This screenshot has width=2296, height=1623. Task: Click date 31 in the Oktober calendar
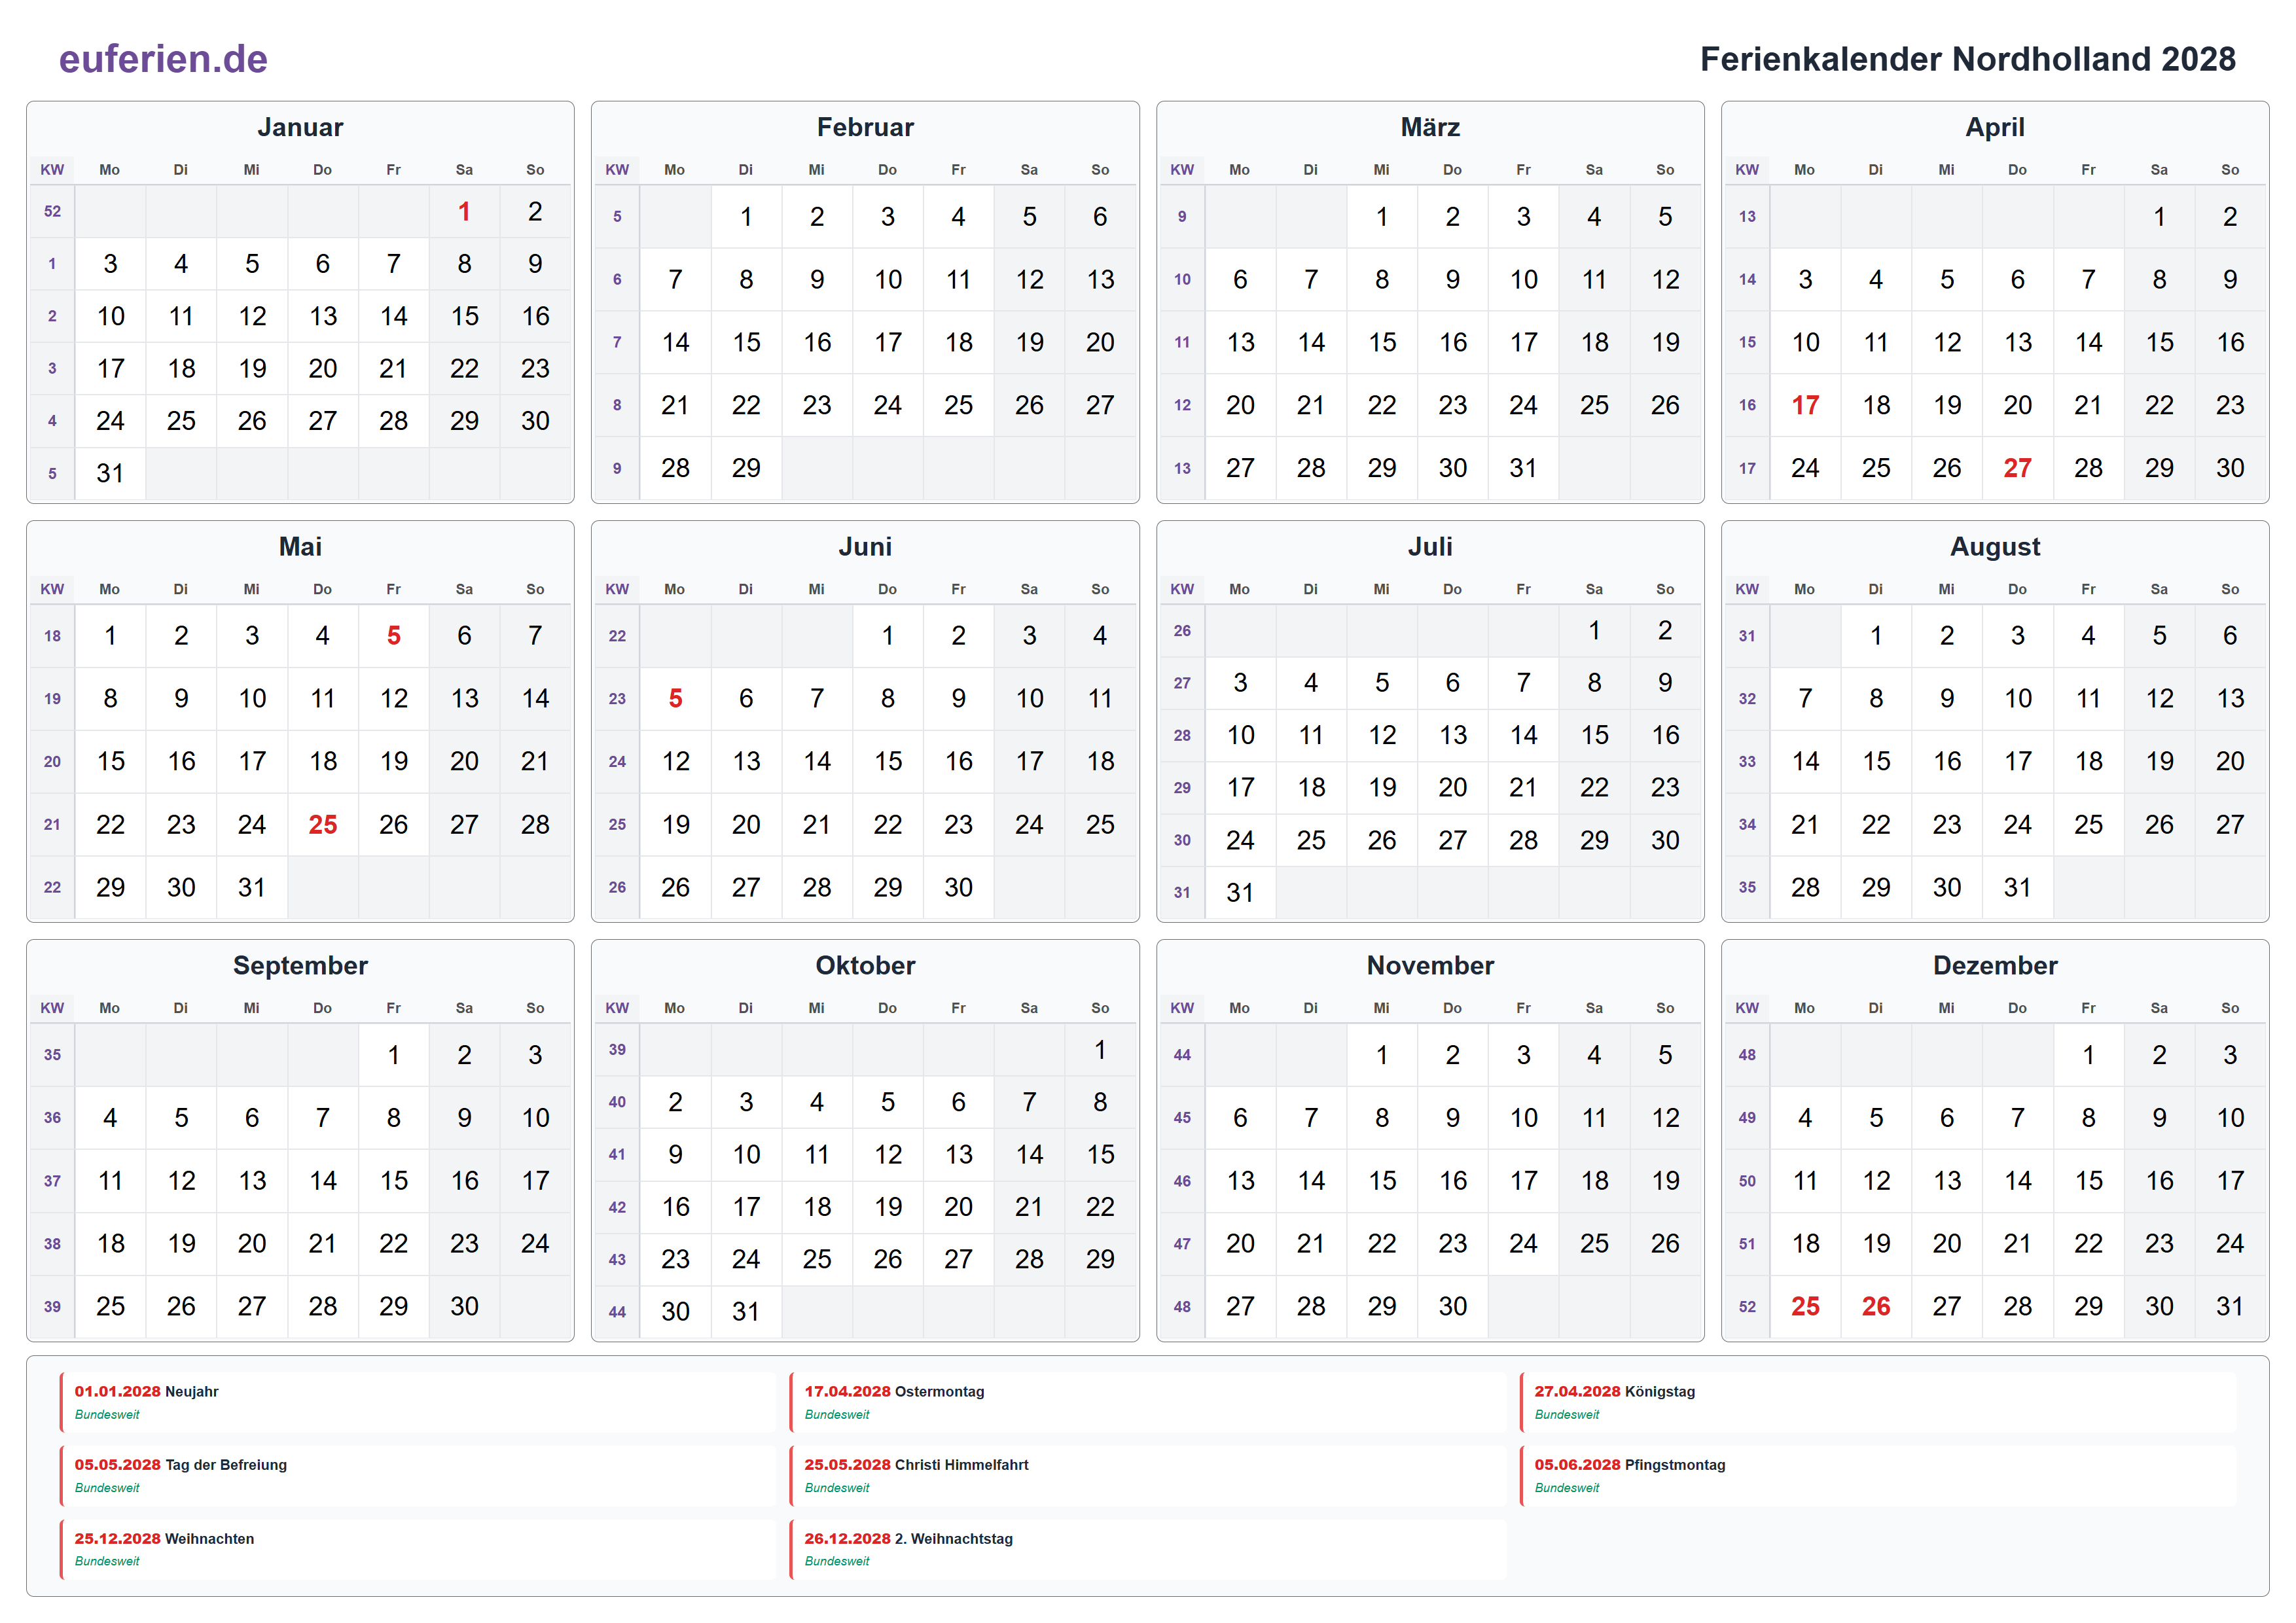point(746,1311)
